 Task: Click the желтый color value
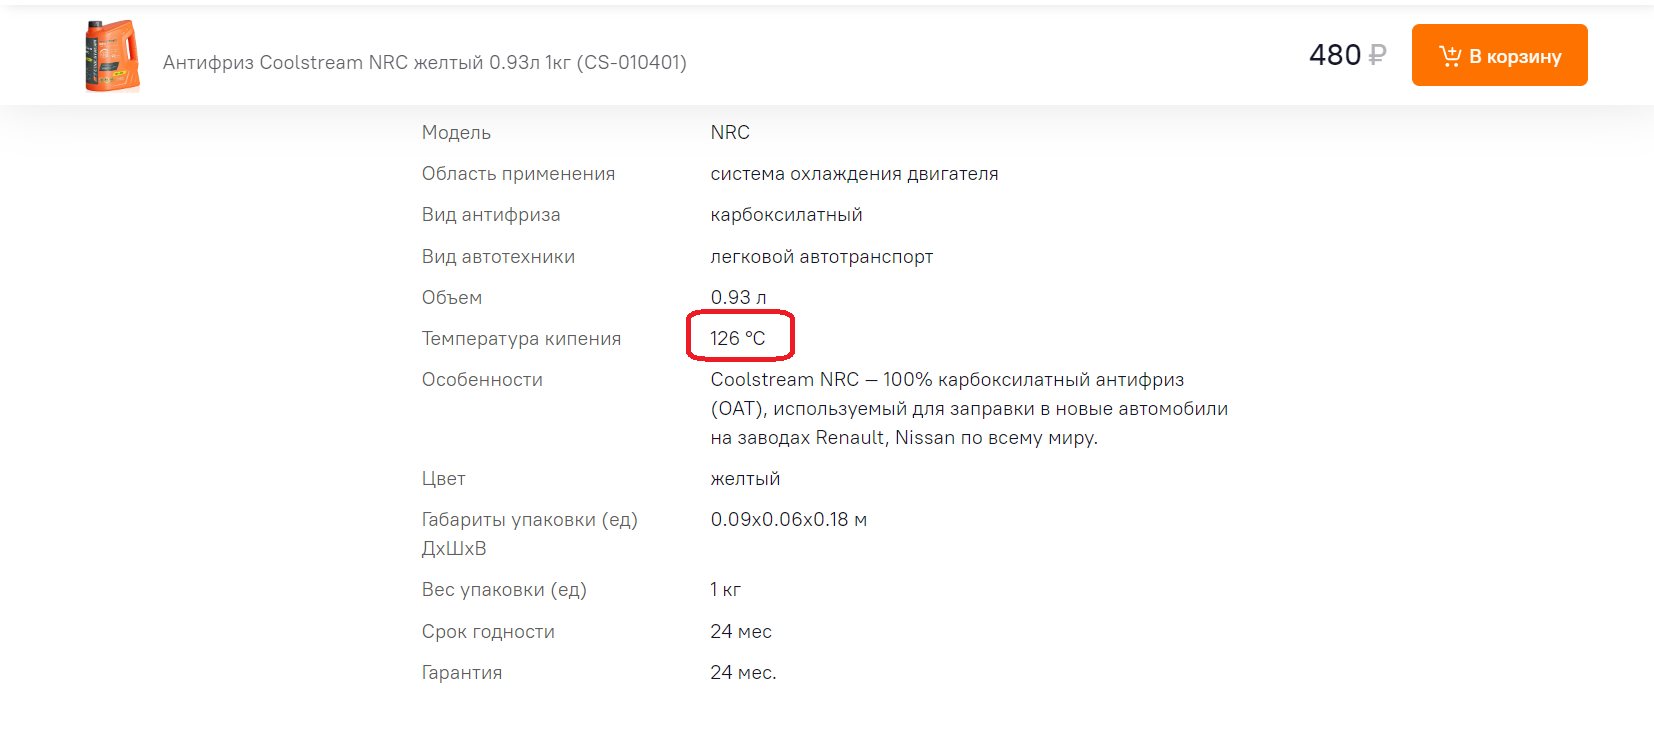745,479
